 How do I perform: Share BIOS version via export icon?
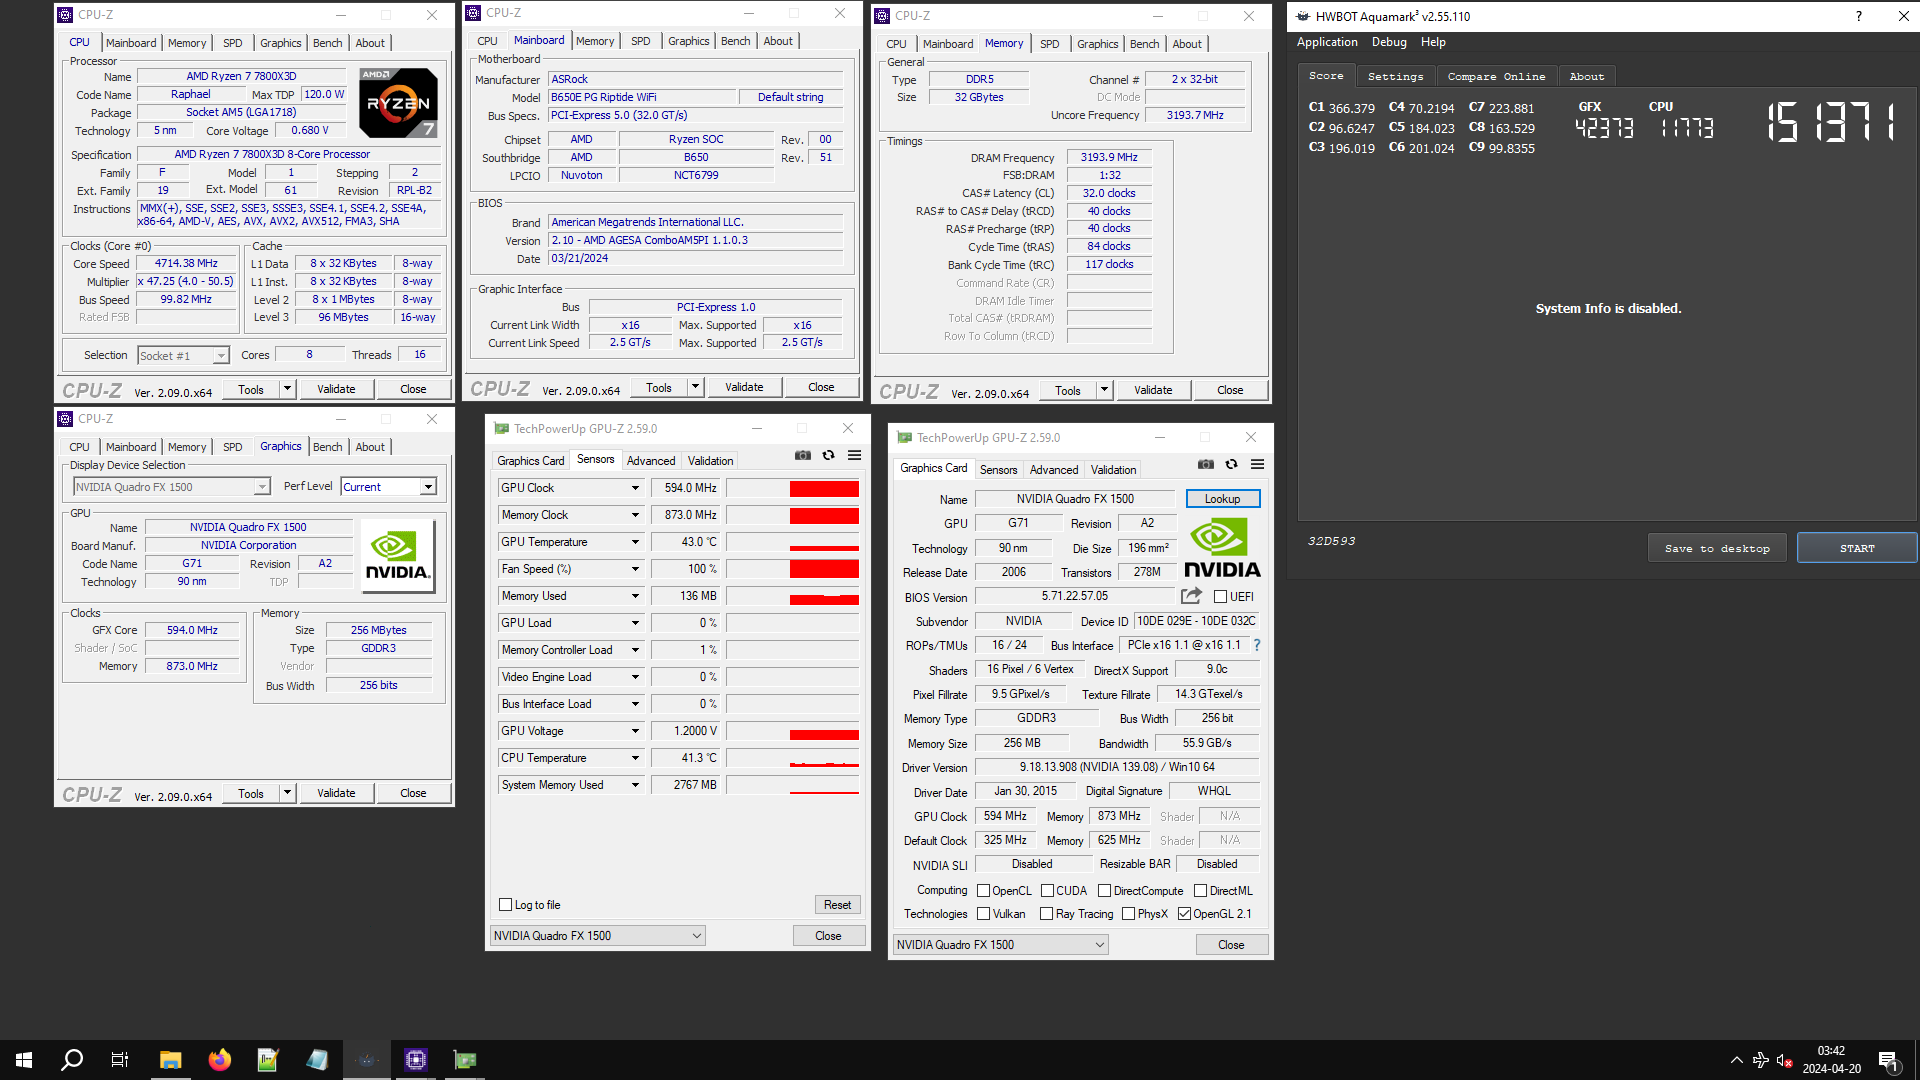click(x=1191, y=596)
